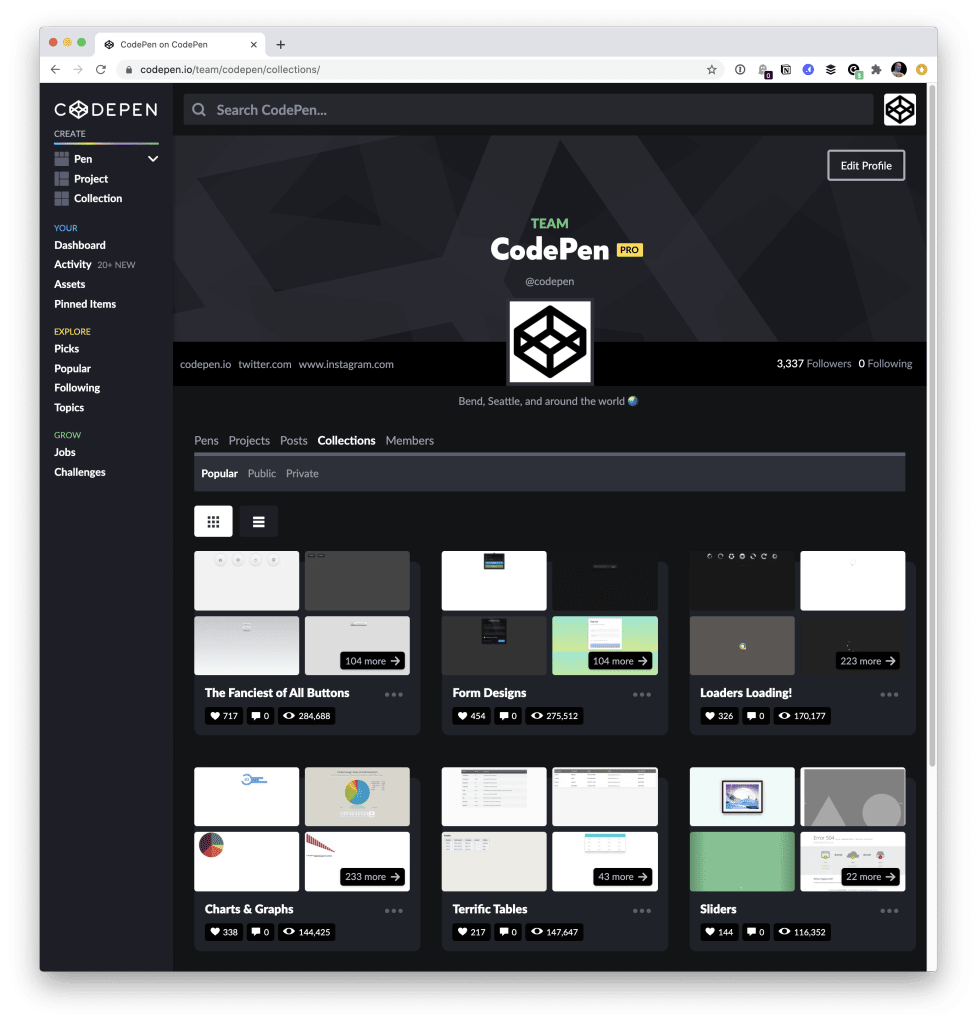
Task: Click the heart count 326 on Loaders Loading!
Action: point(719,716)
